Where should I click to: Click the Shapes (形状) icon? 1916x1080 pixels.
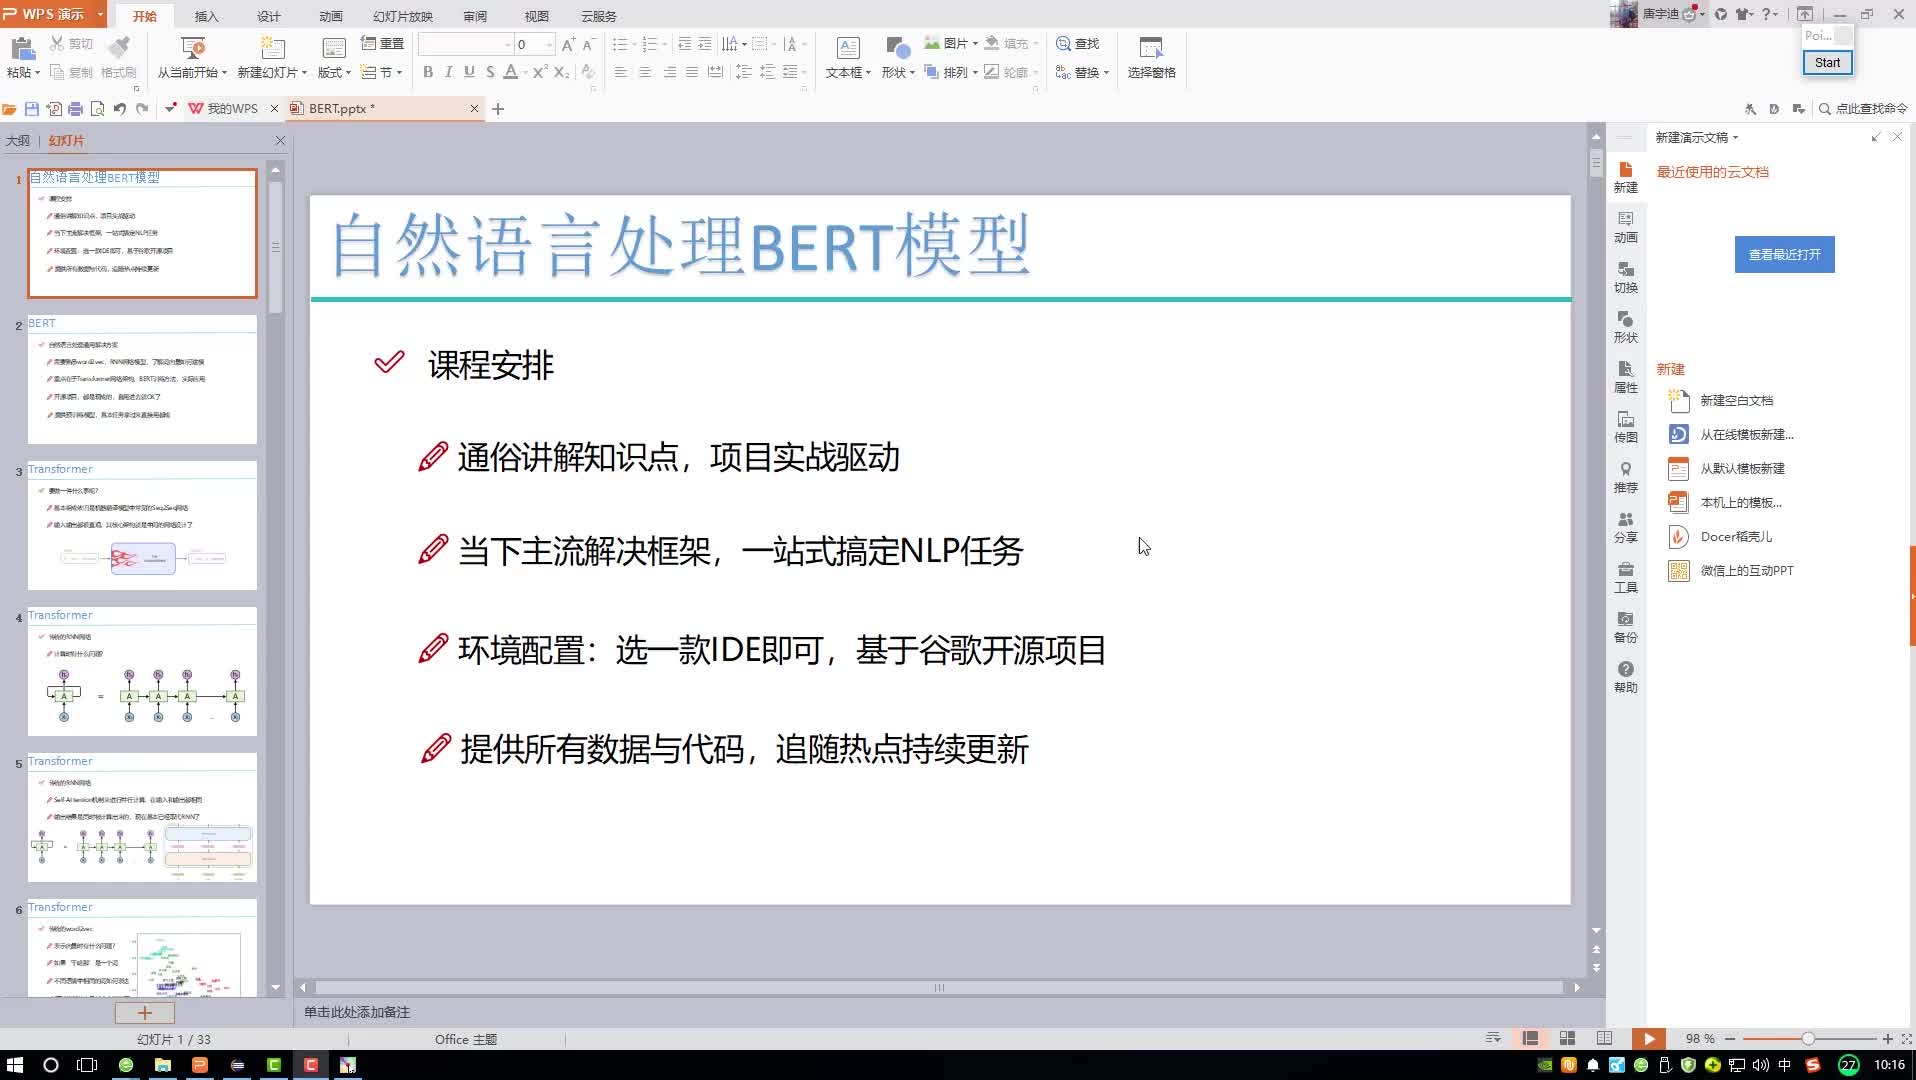897,48
